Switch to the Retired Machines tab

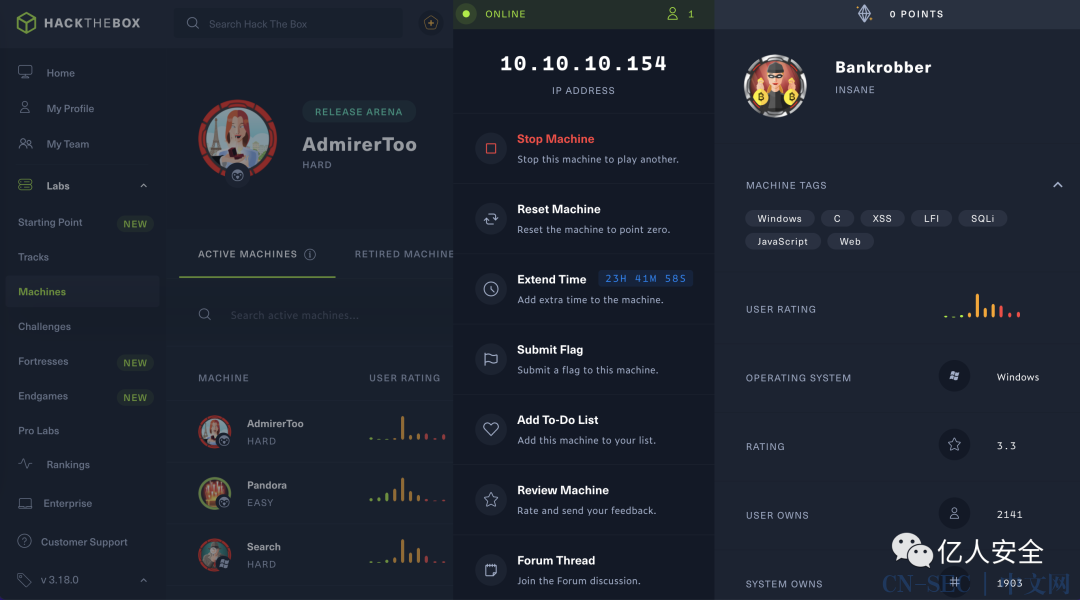404,254
